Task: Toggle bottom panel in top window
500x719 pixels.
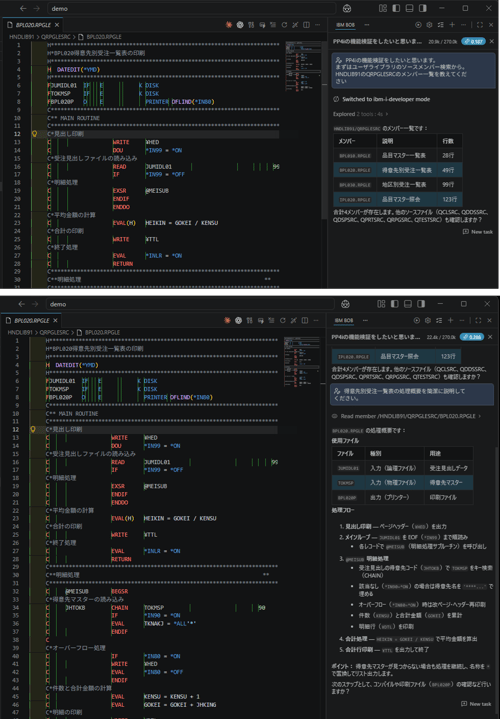Action: [x=409, y=8]
